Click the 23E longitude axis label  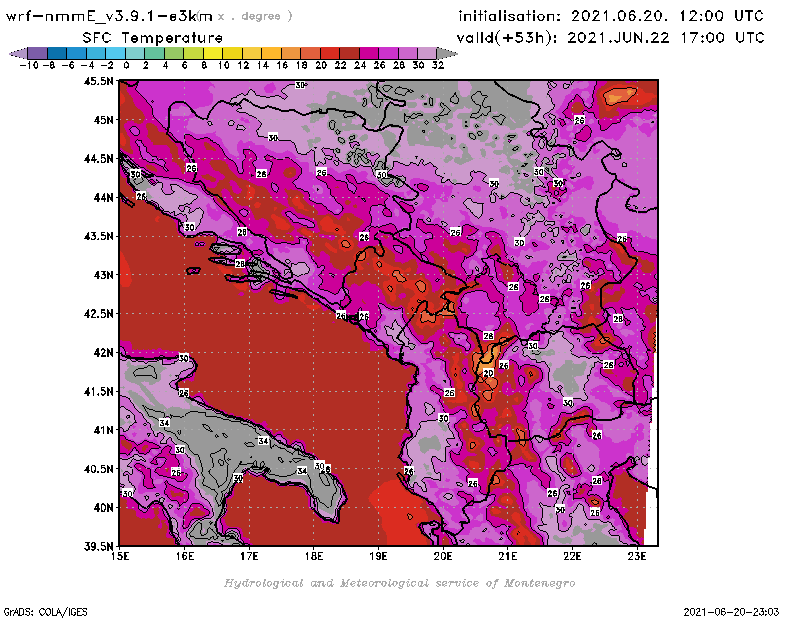pos(637,556)
